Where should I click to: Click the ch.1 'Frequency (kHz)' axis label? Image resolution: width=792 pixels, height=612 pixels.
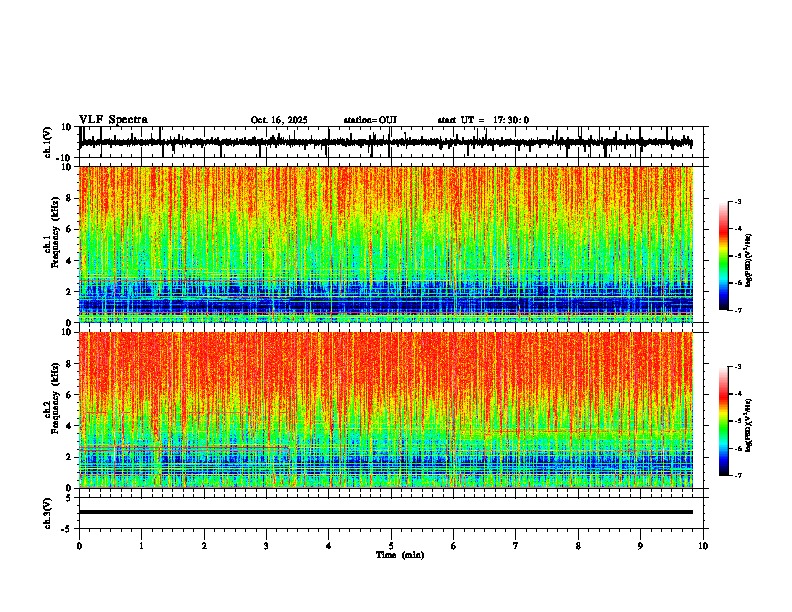54,233
